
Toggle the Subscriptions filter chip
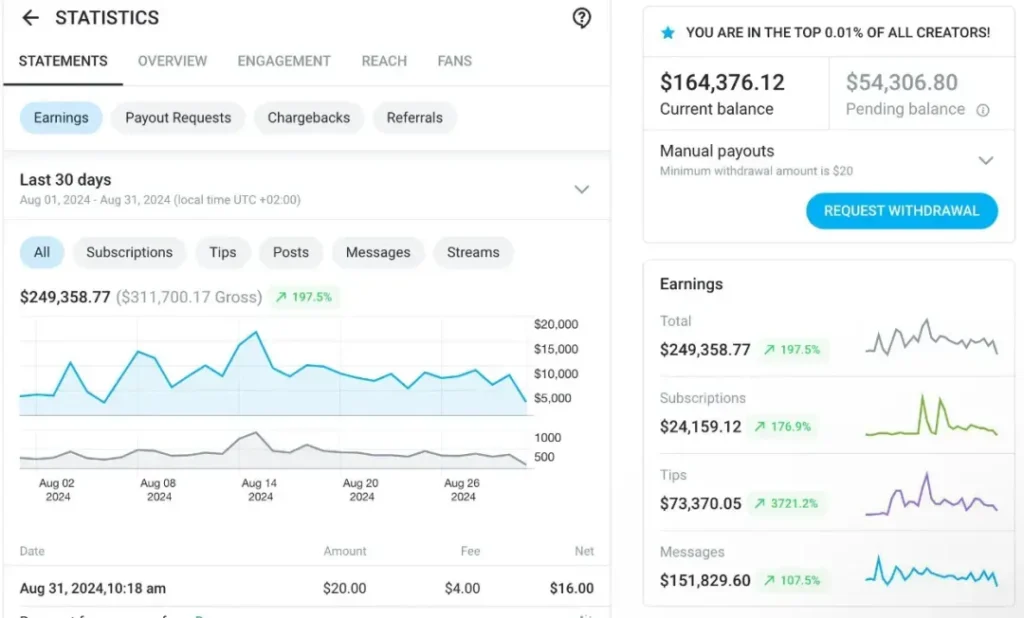[x=129, y=252]
